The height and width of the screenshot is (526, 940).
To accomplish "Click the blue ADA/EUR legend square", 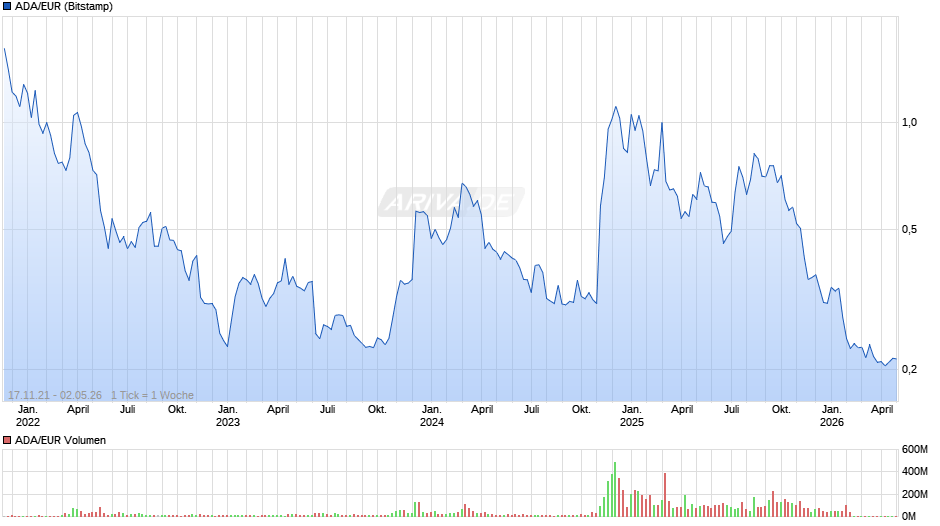I will 7,7.
